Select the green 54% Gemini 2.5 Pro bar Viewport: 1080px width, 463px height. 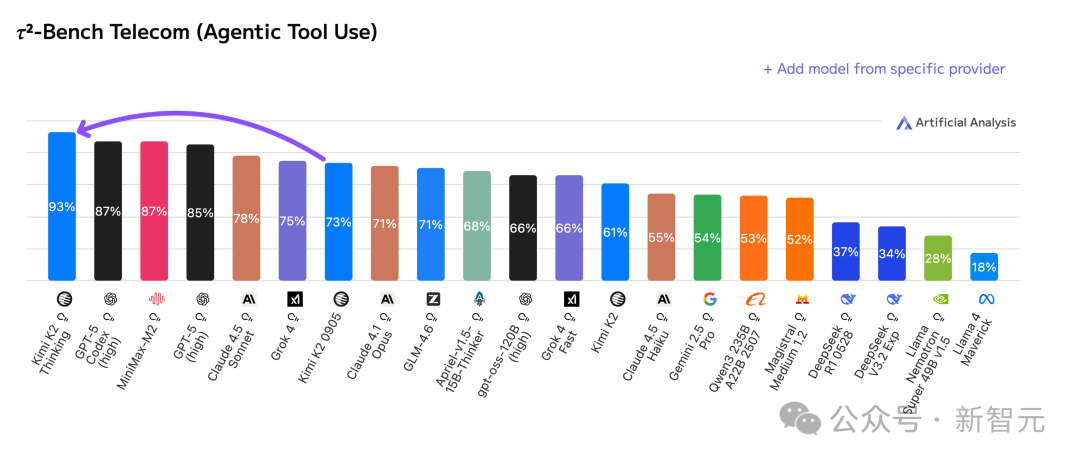click(707, 238)
